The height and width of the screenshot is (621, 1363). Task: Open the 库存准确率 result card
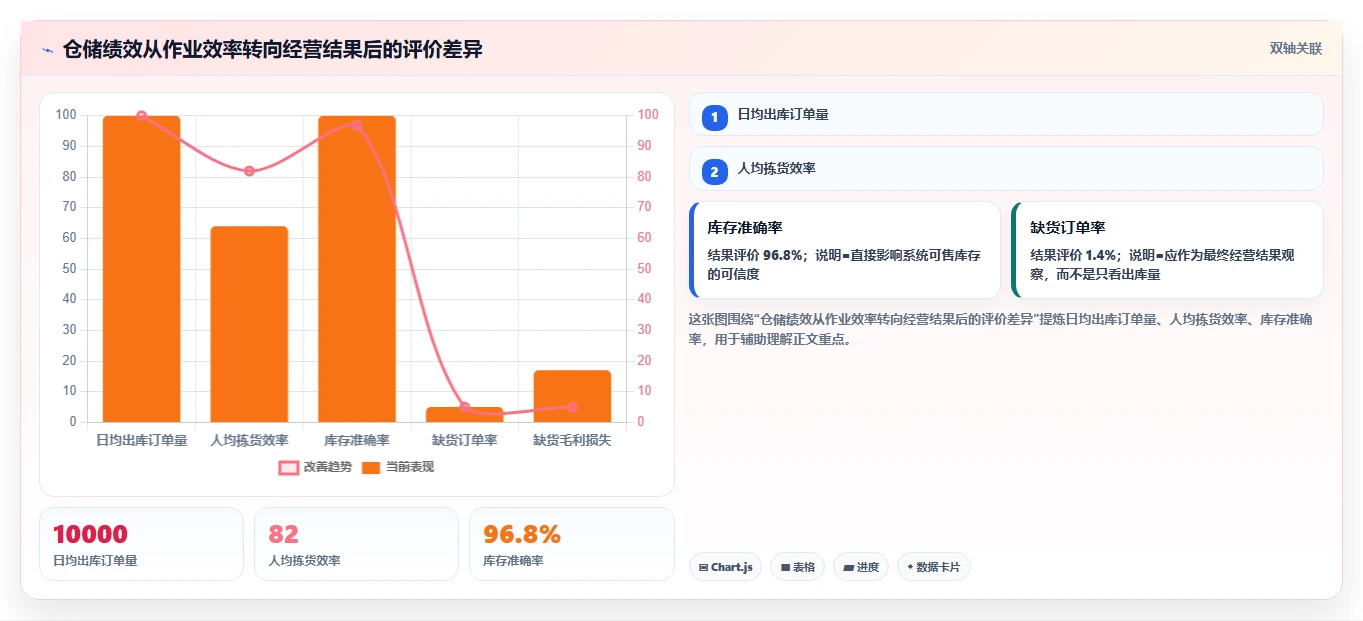(845, 250)
